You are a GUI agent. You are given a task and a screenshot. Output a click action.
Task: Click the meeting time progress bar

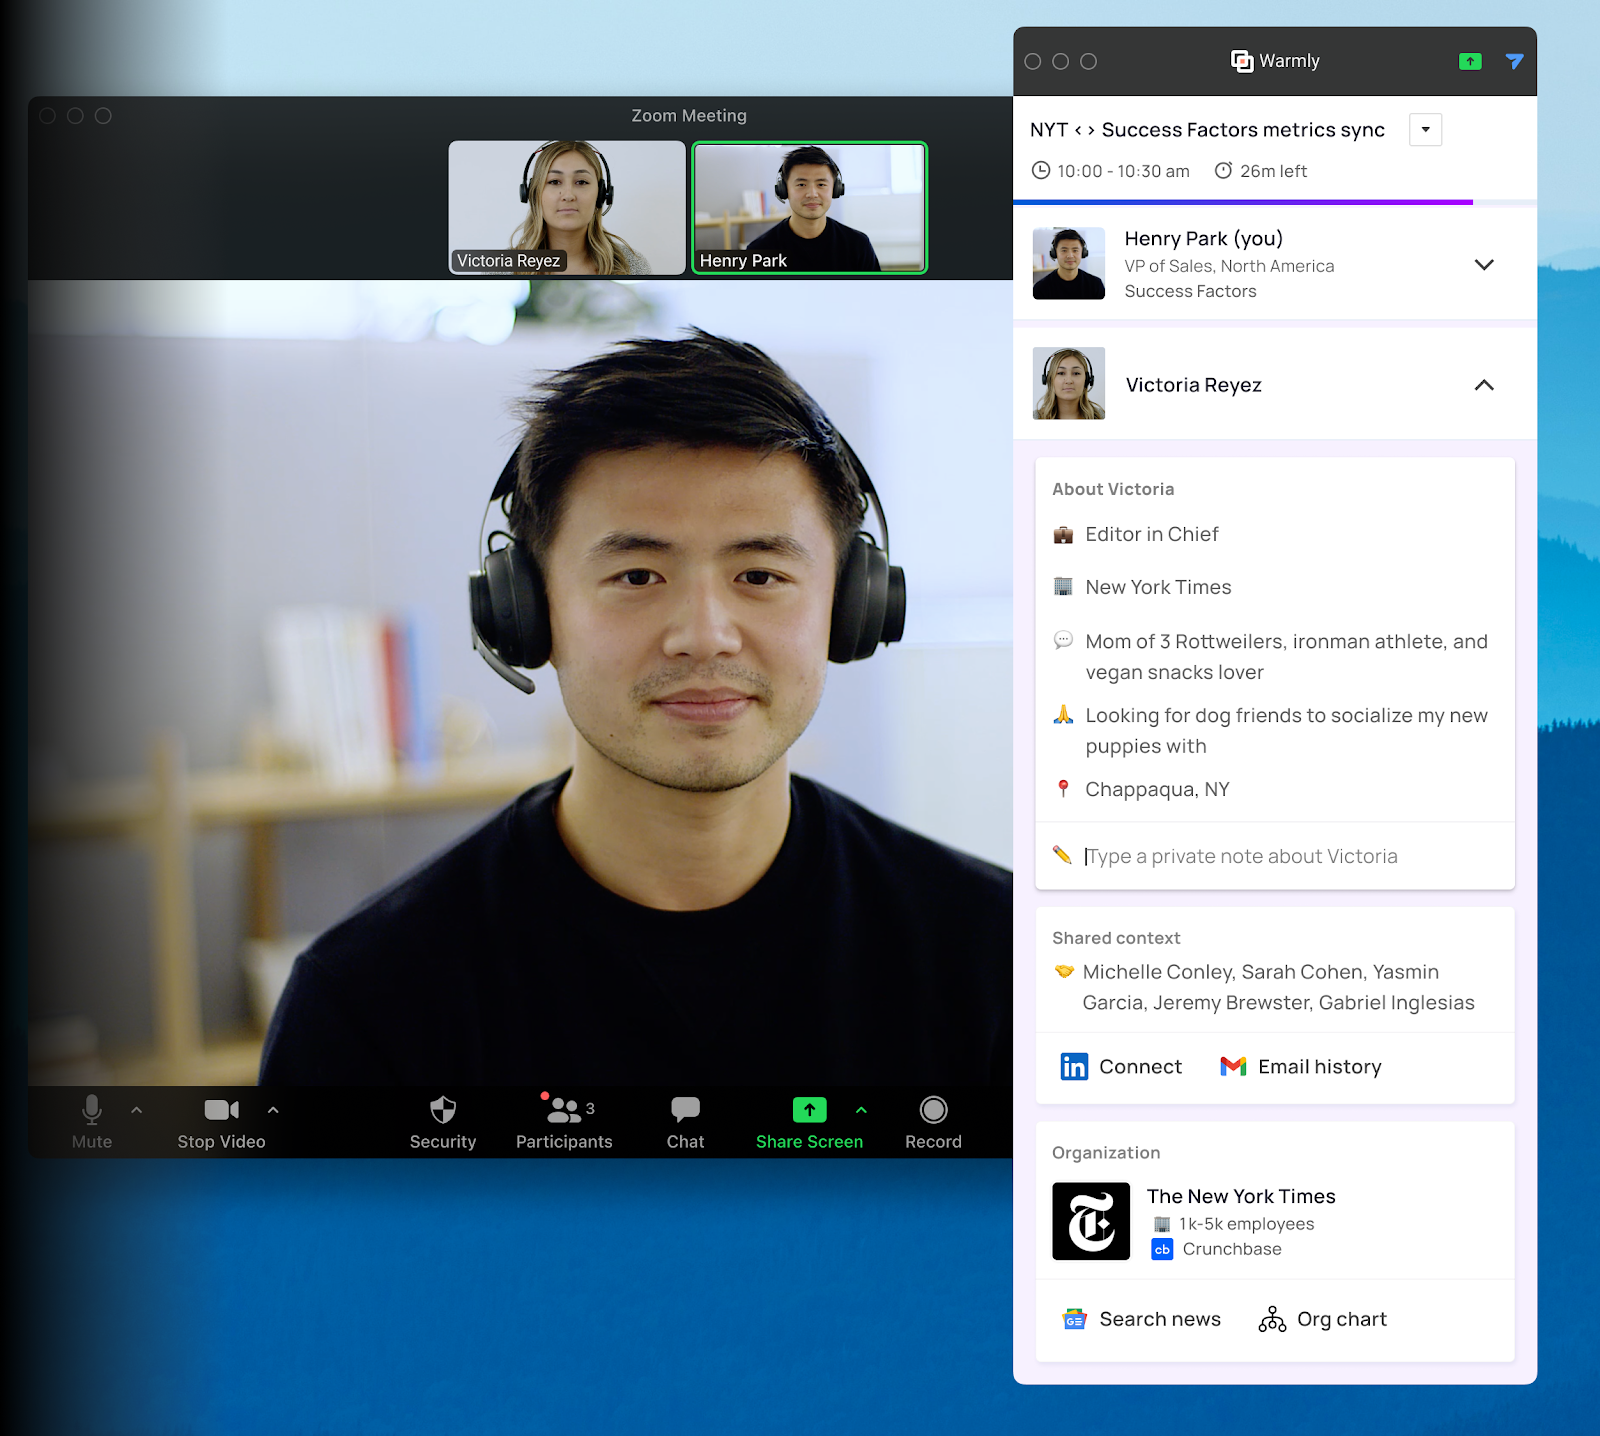point(1275,202)
